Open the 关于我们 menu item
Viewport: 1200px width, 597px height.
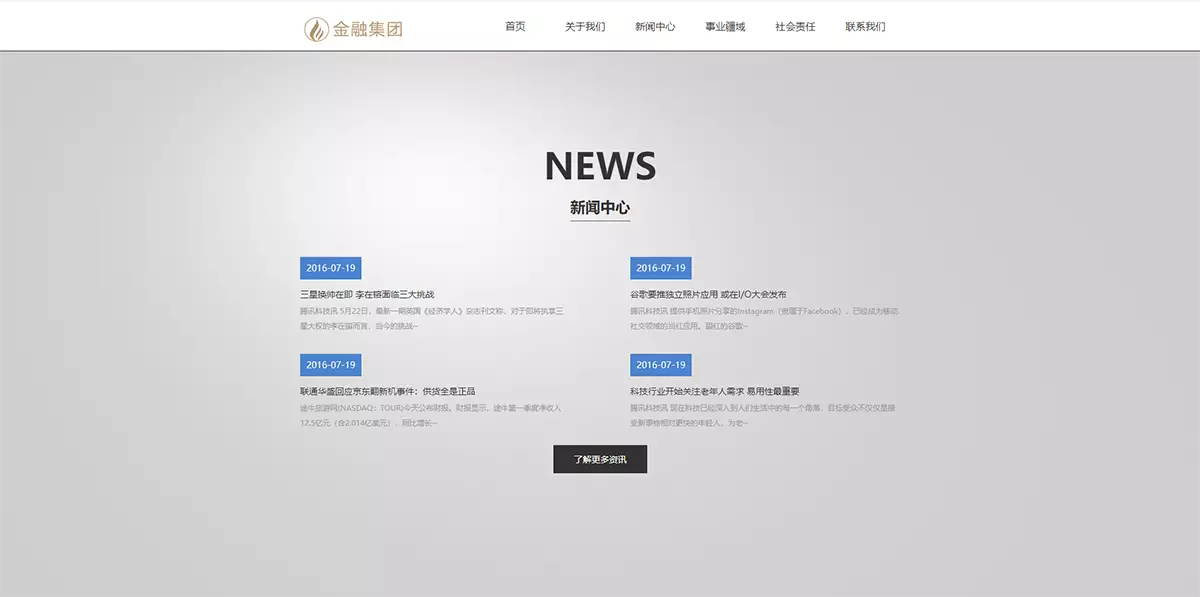click(x=585, y=27)
